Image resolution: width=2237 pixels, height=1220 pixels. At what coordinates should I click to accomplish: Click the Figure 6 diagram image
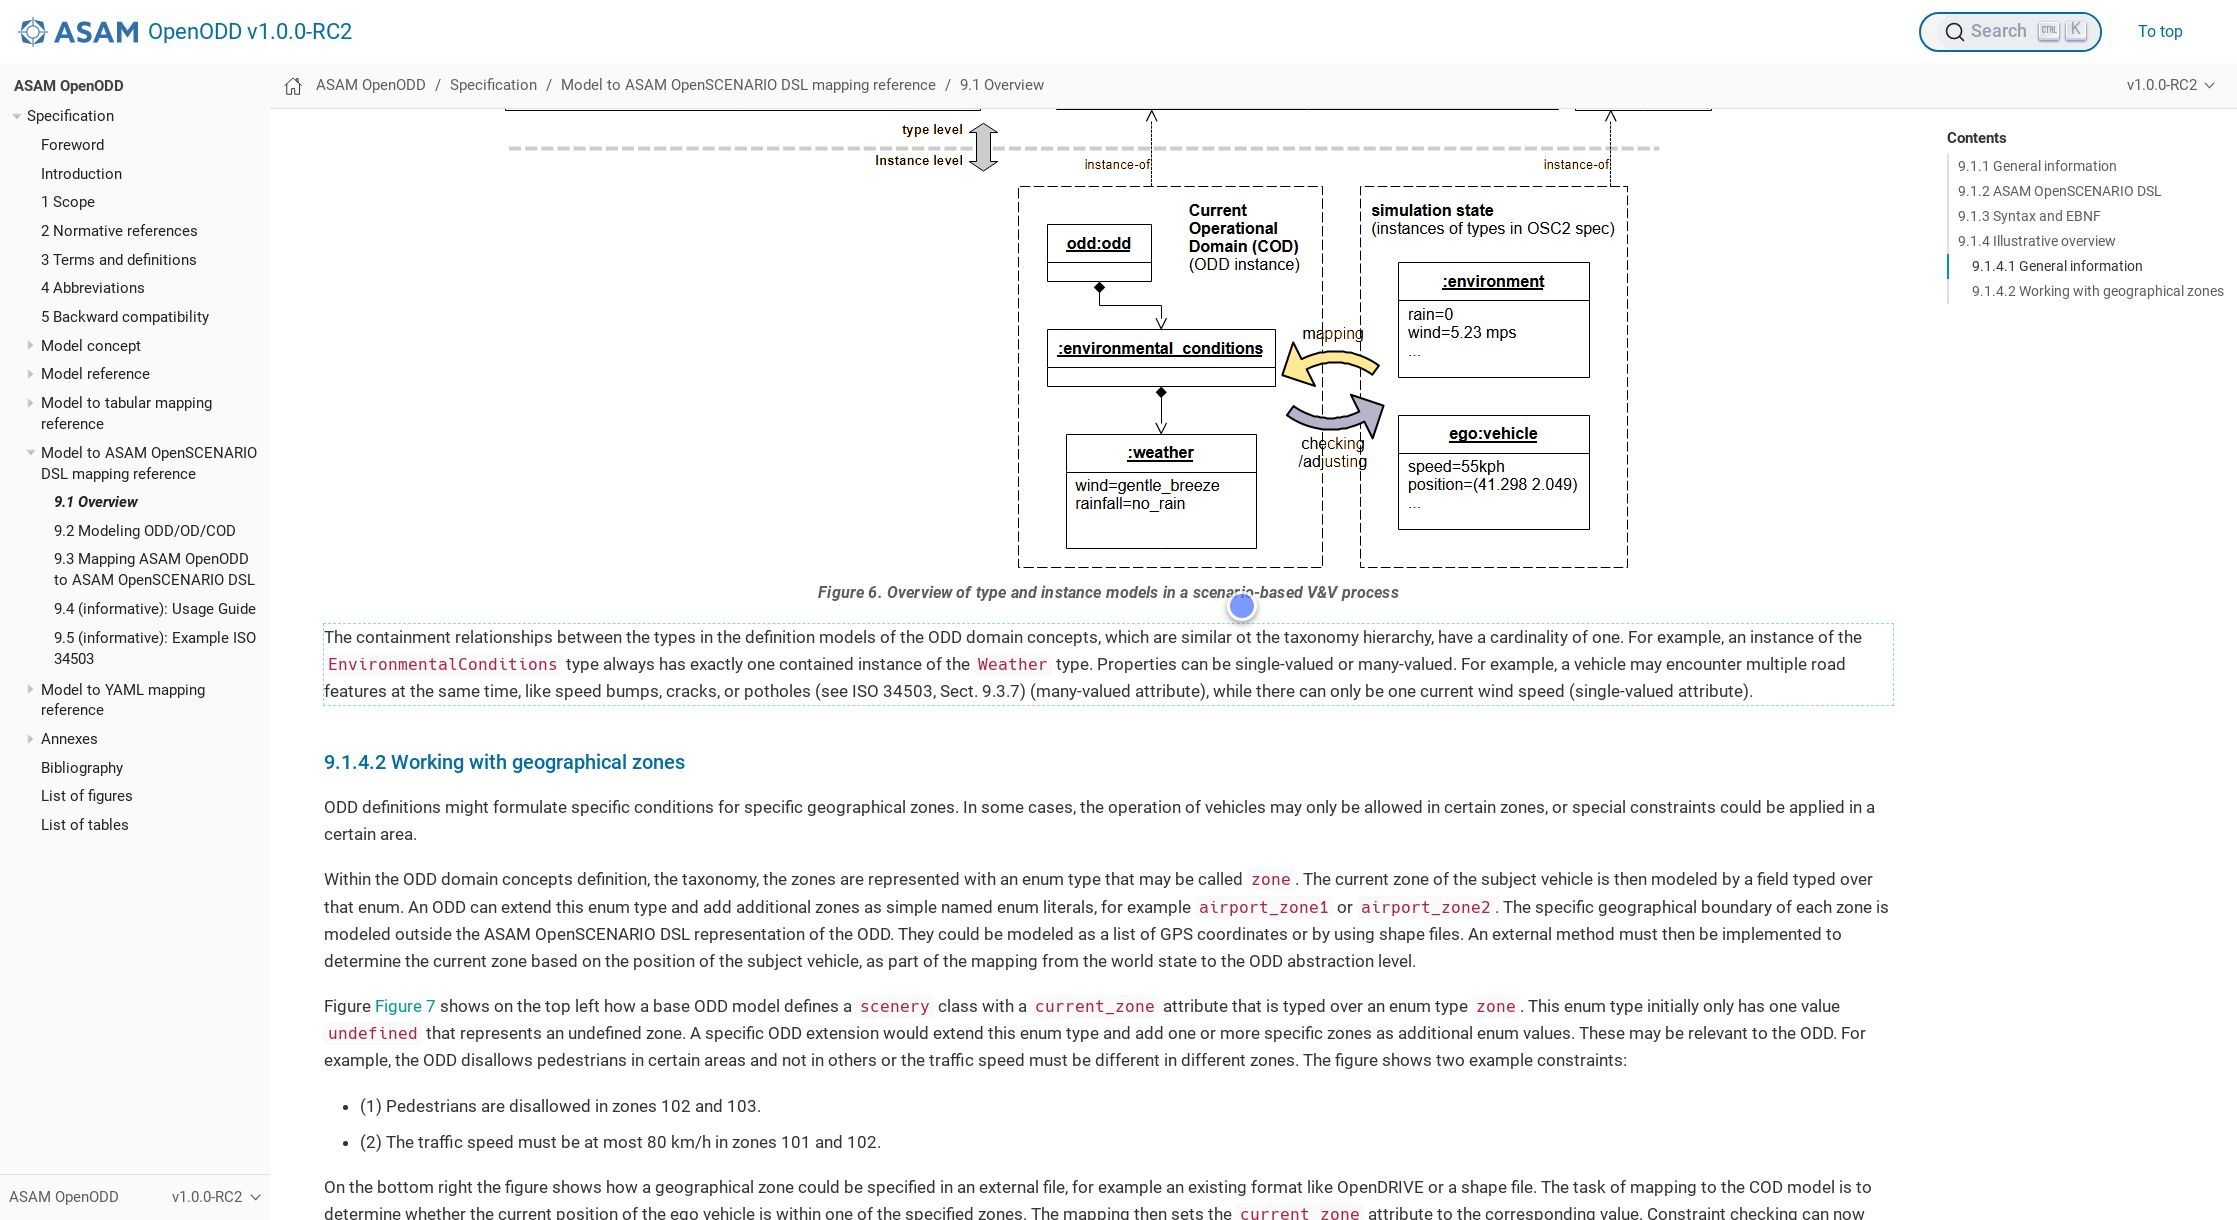click(x=1108, y=340)
